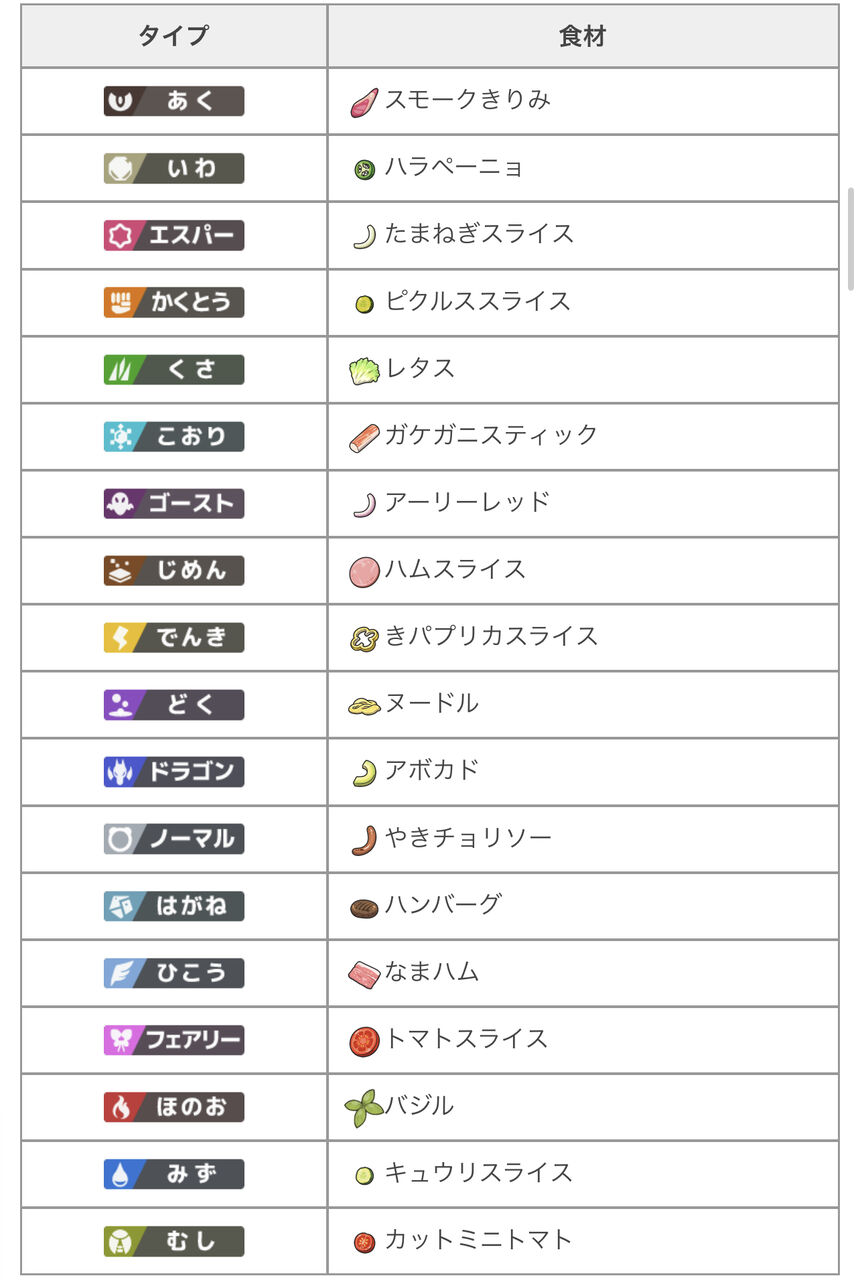Click the でんき electric type badge
Image resolution: width=860 pixels, height=1280 pixels.
point(174,638)
